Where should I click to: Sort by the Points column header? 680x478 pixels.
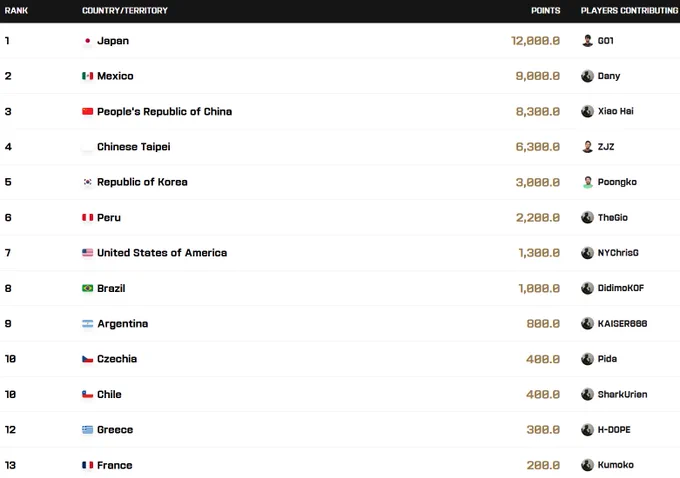tap(546, 10)
